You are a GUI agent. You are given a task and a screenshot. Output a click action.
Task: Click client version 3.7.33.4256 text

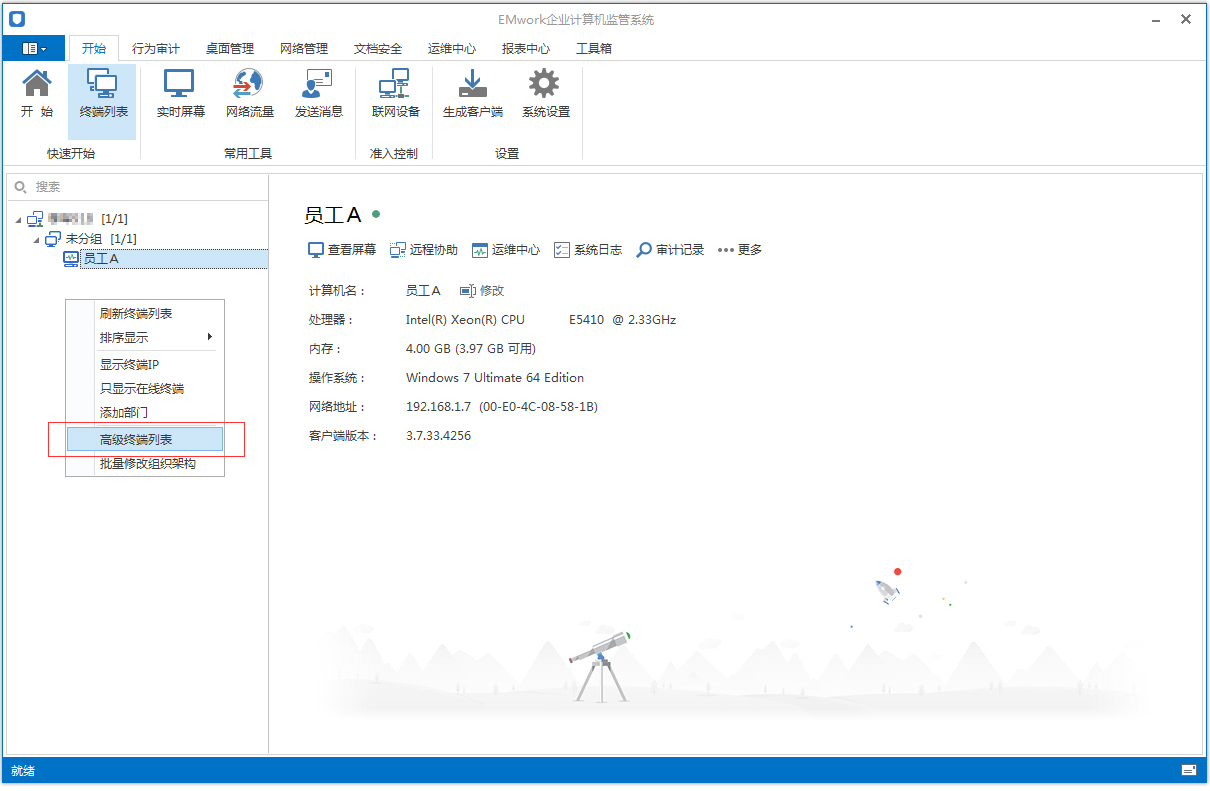(438, 436)
